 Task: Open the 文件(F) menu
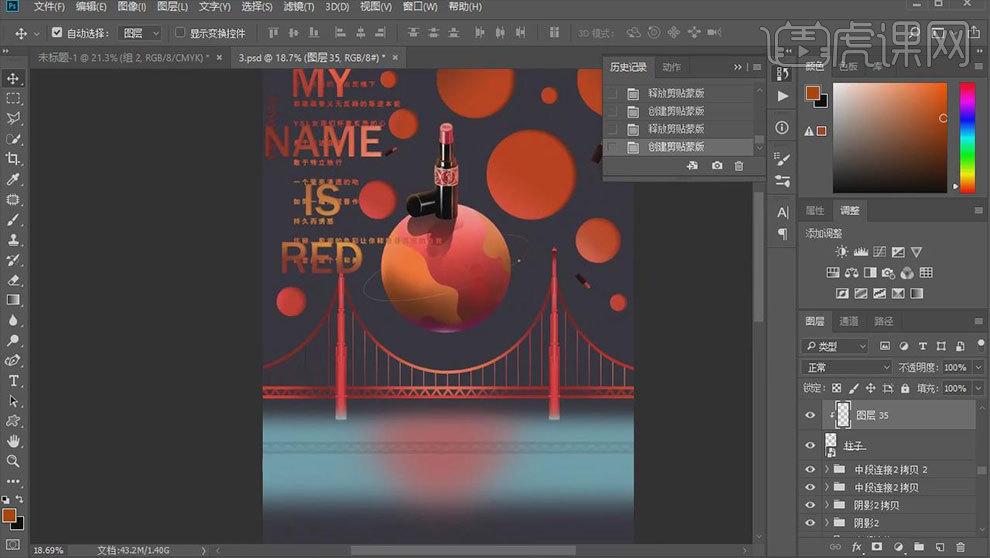[x=49, y=6]
